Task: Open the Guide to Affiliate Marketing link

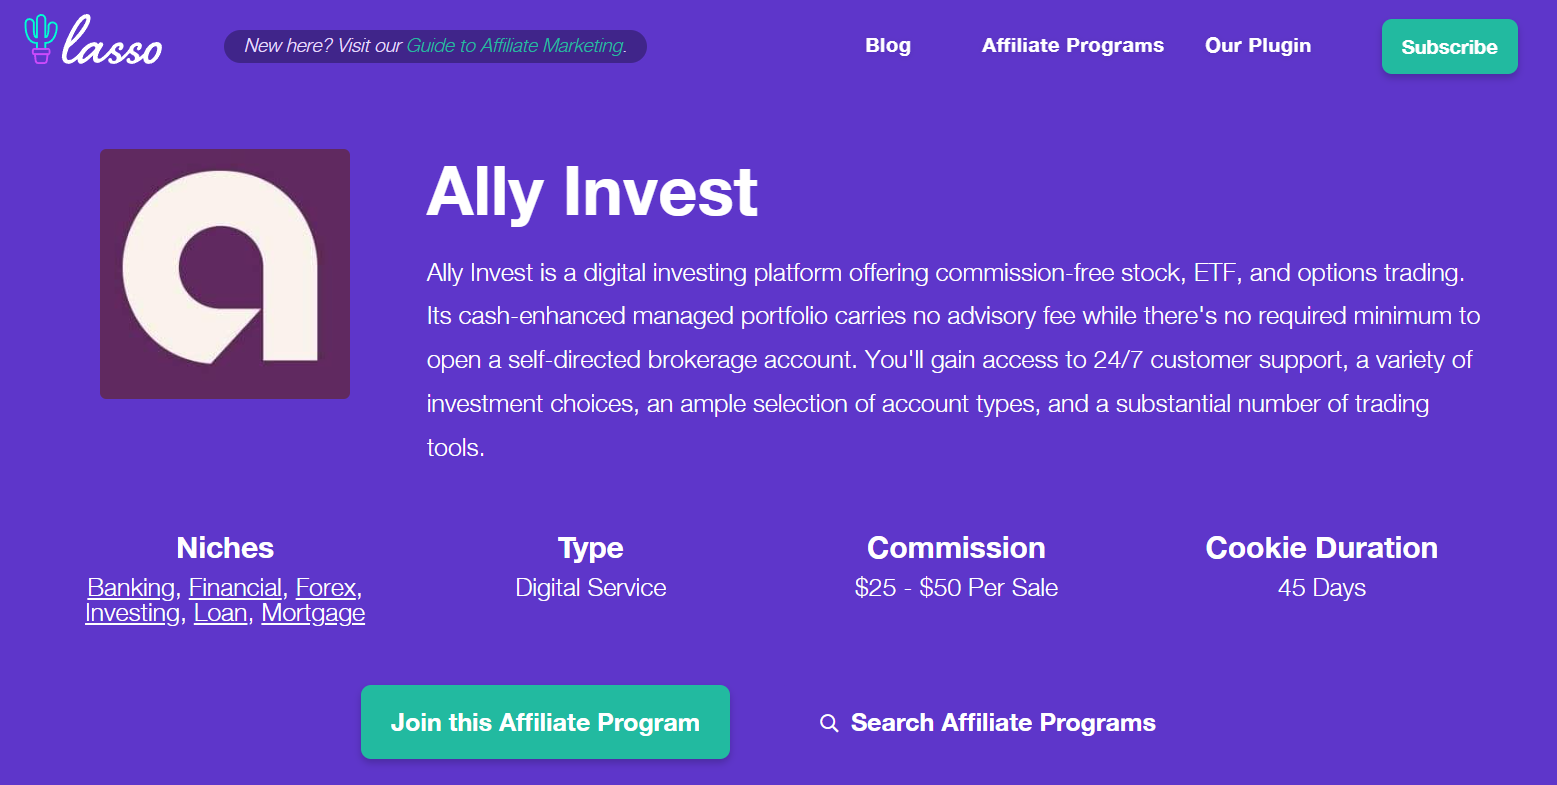Action: 516,46
